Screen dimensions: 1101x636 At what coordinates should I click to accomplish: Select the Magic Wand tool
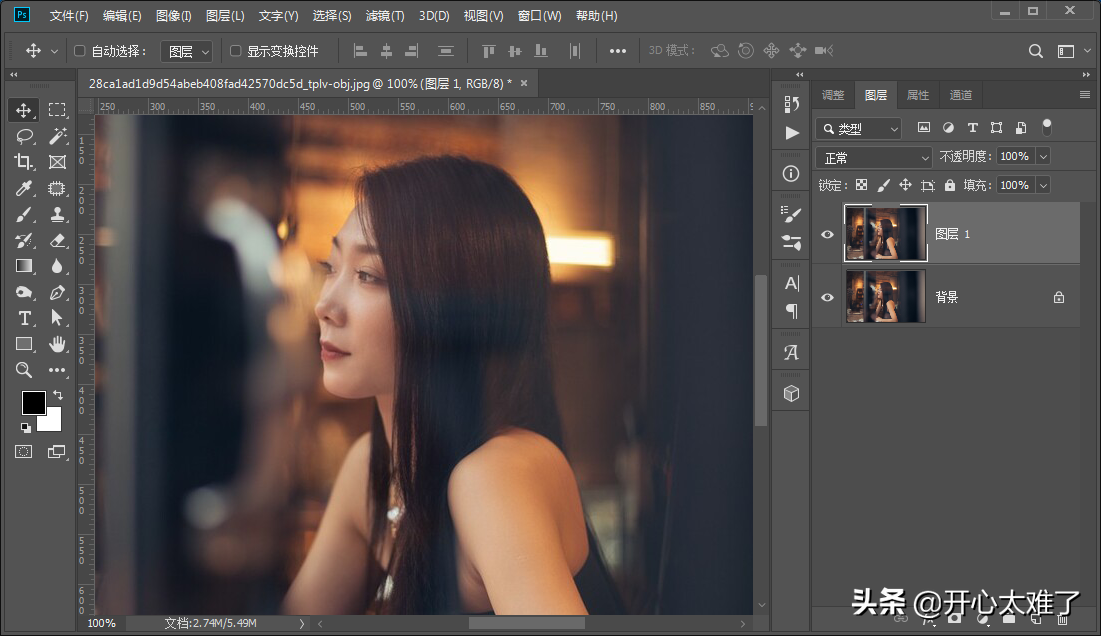[57, 136]
